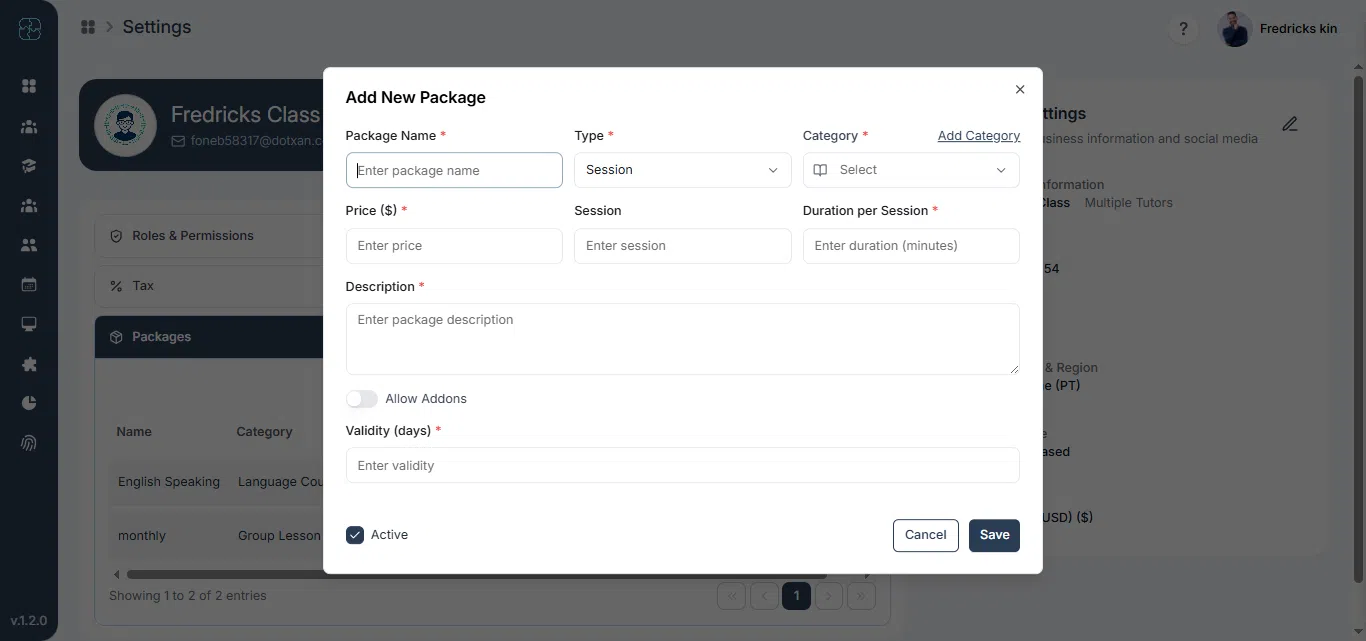Click the pencil edit icon in settings panel
The height and width of the screenshot is (641, 1366).
(1290, 124)
